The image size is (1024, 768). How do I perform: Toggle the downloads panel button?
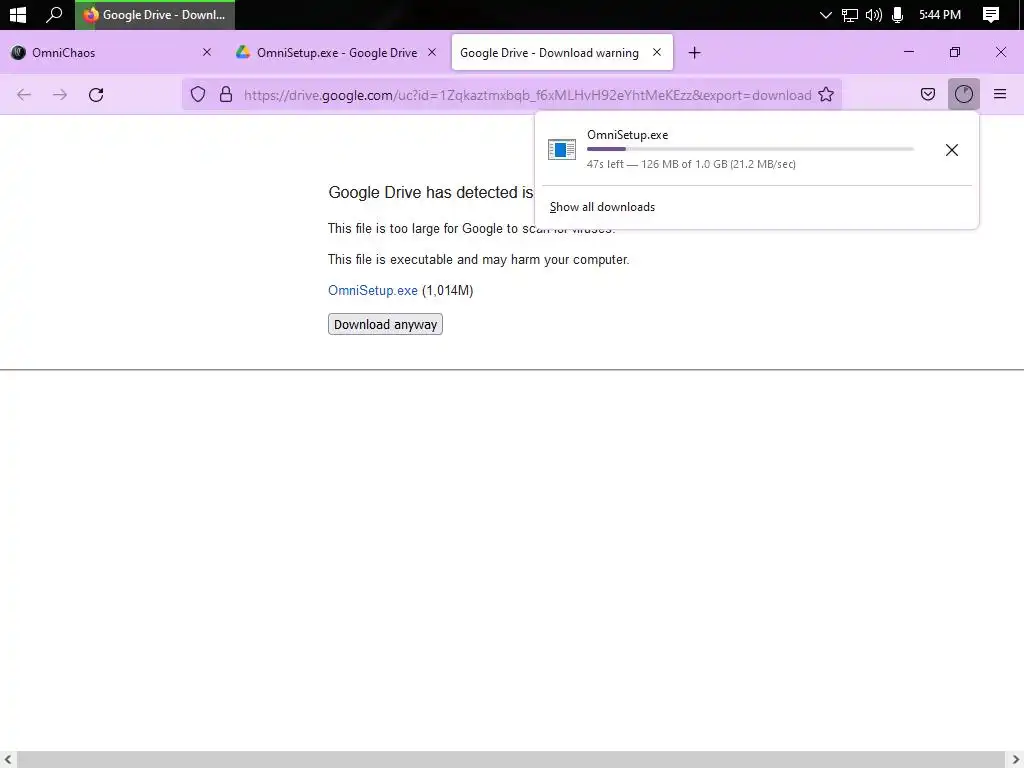click(x=964, y=95)
